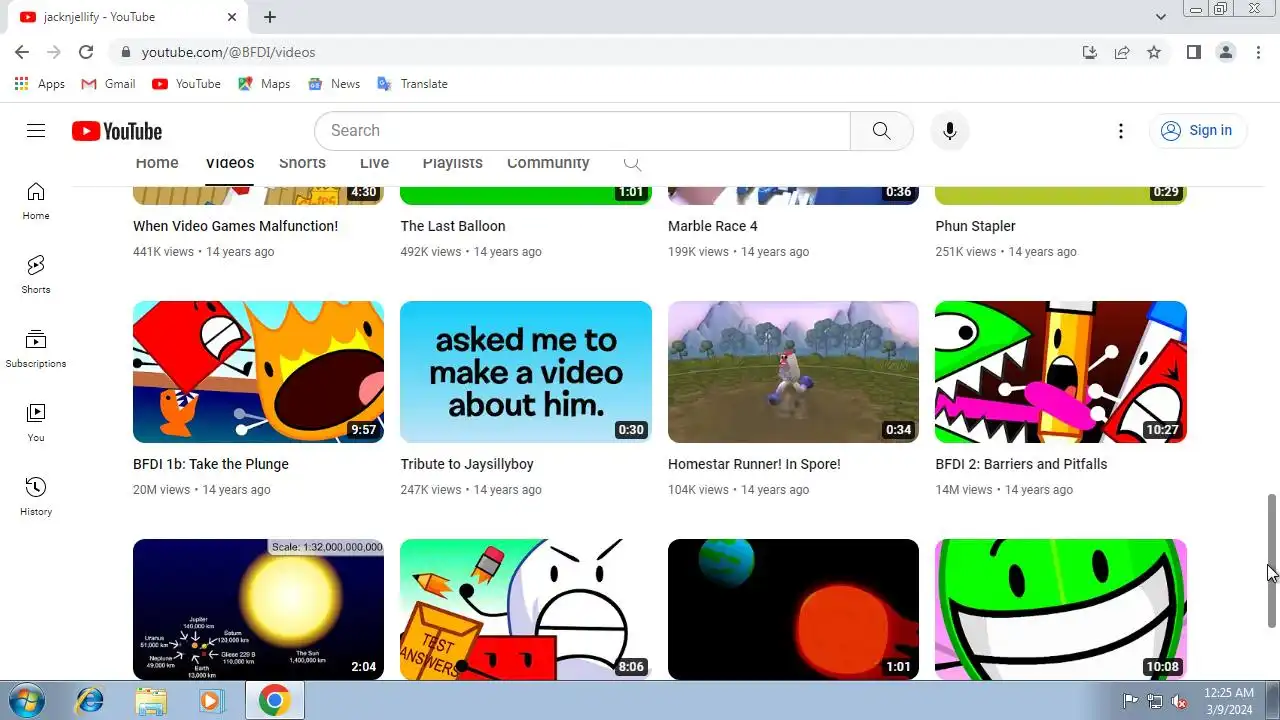
Task: Click title Homestar Runner! In Spore!
Action: click(x=754, y=464)
